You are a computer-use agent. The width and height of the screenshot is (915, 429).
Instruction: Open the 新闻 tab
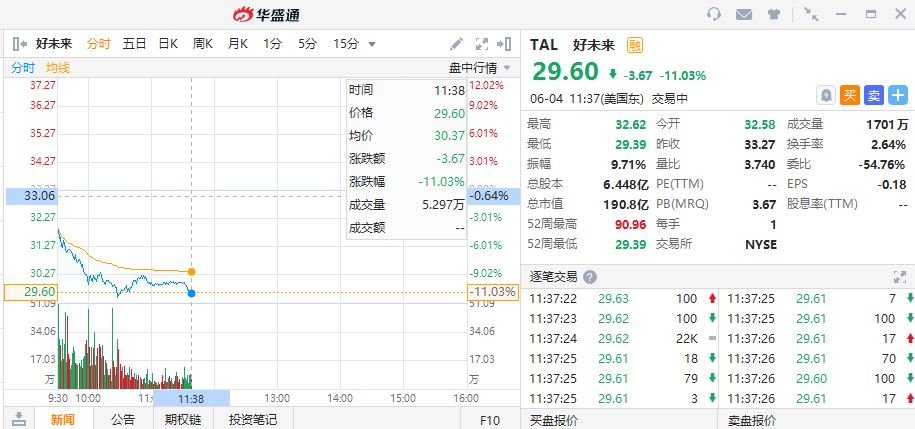click(62, 420)
